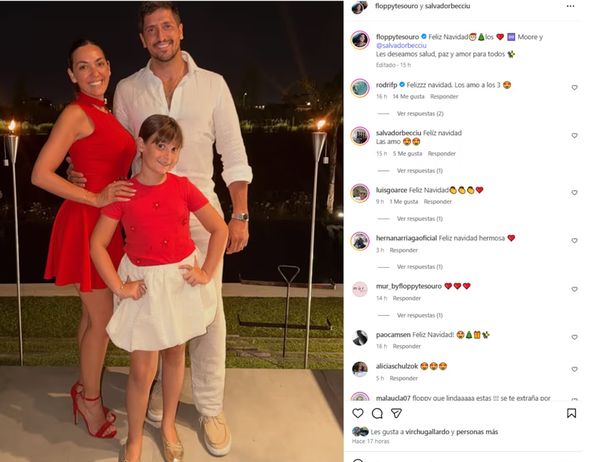610x462 pixels.
Task: Save post with bookmark icon
Action: click(571, 413)
